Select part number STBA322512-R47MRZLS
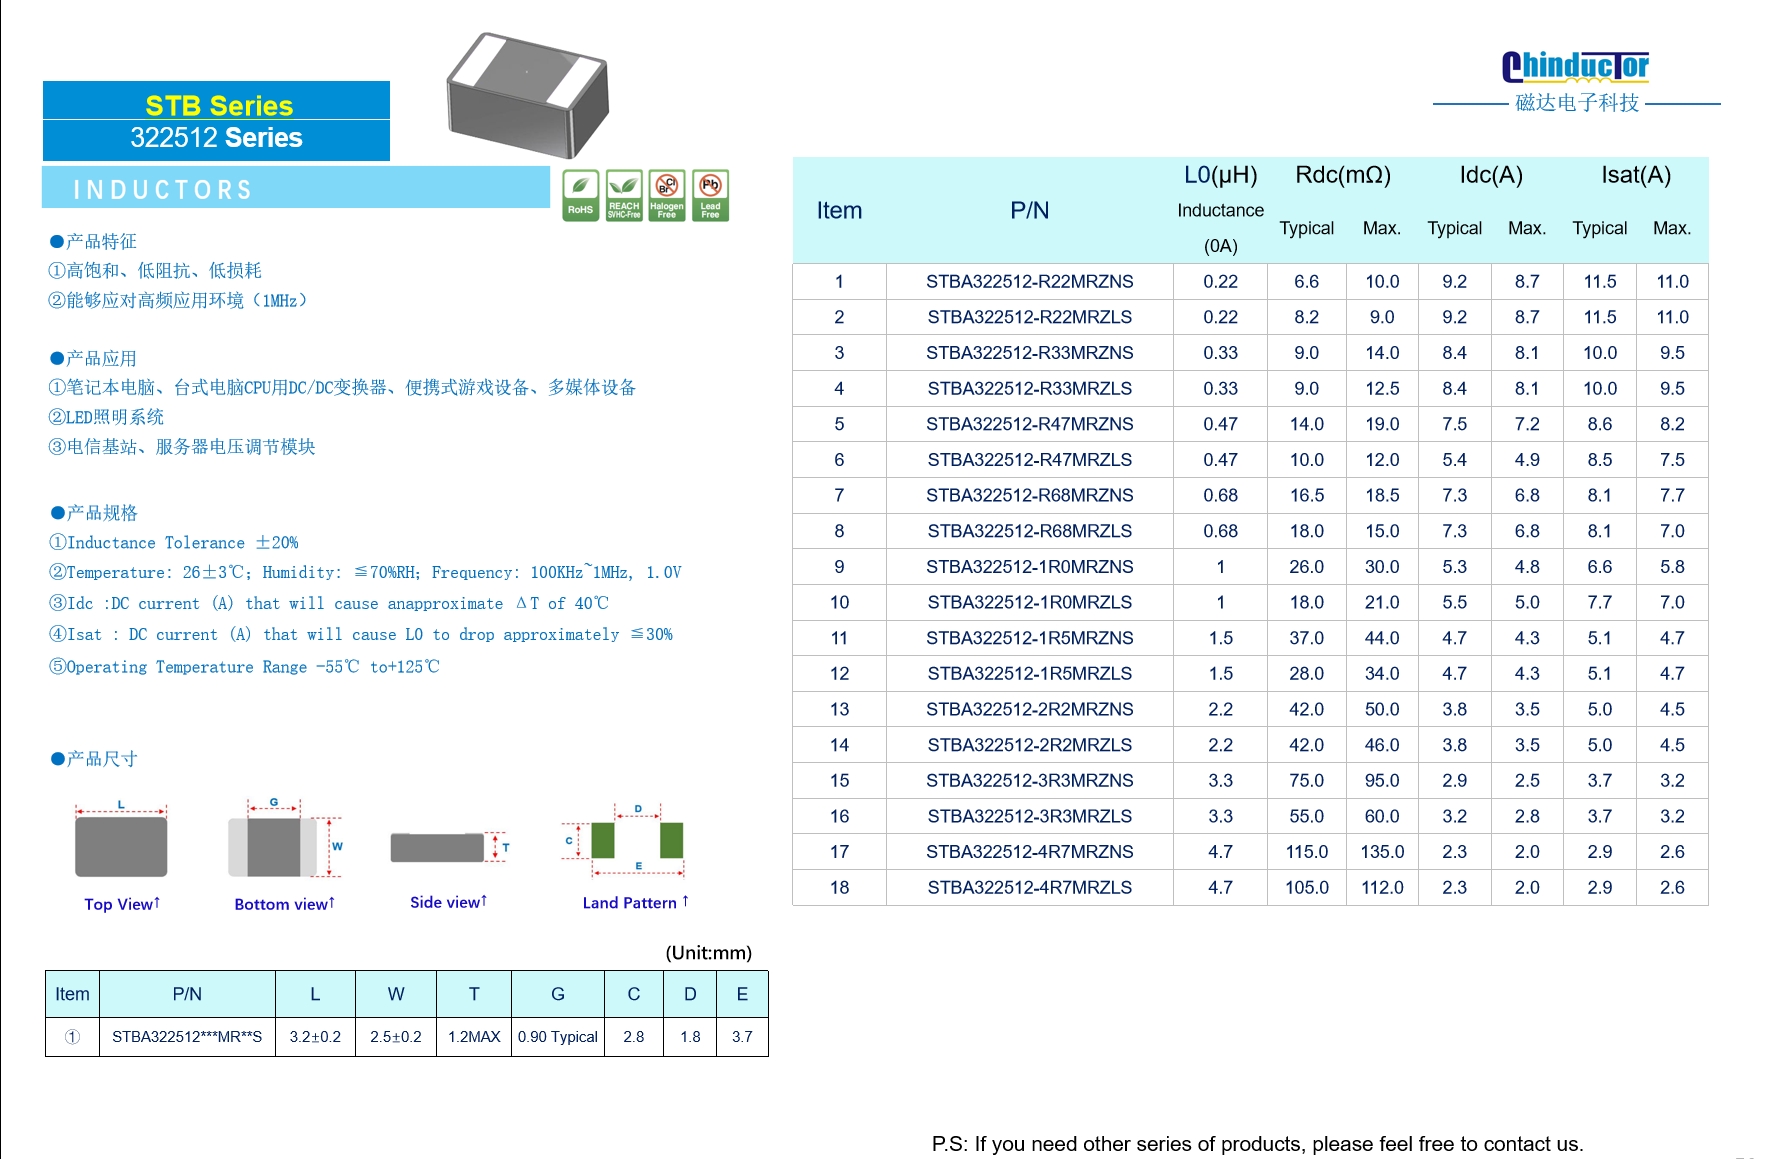Screen dimensions: 1769x1159 [1029, 460]
